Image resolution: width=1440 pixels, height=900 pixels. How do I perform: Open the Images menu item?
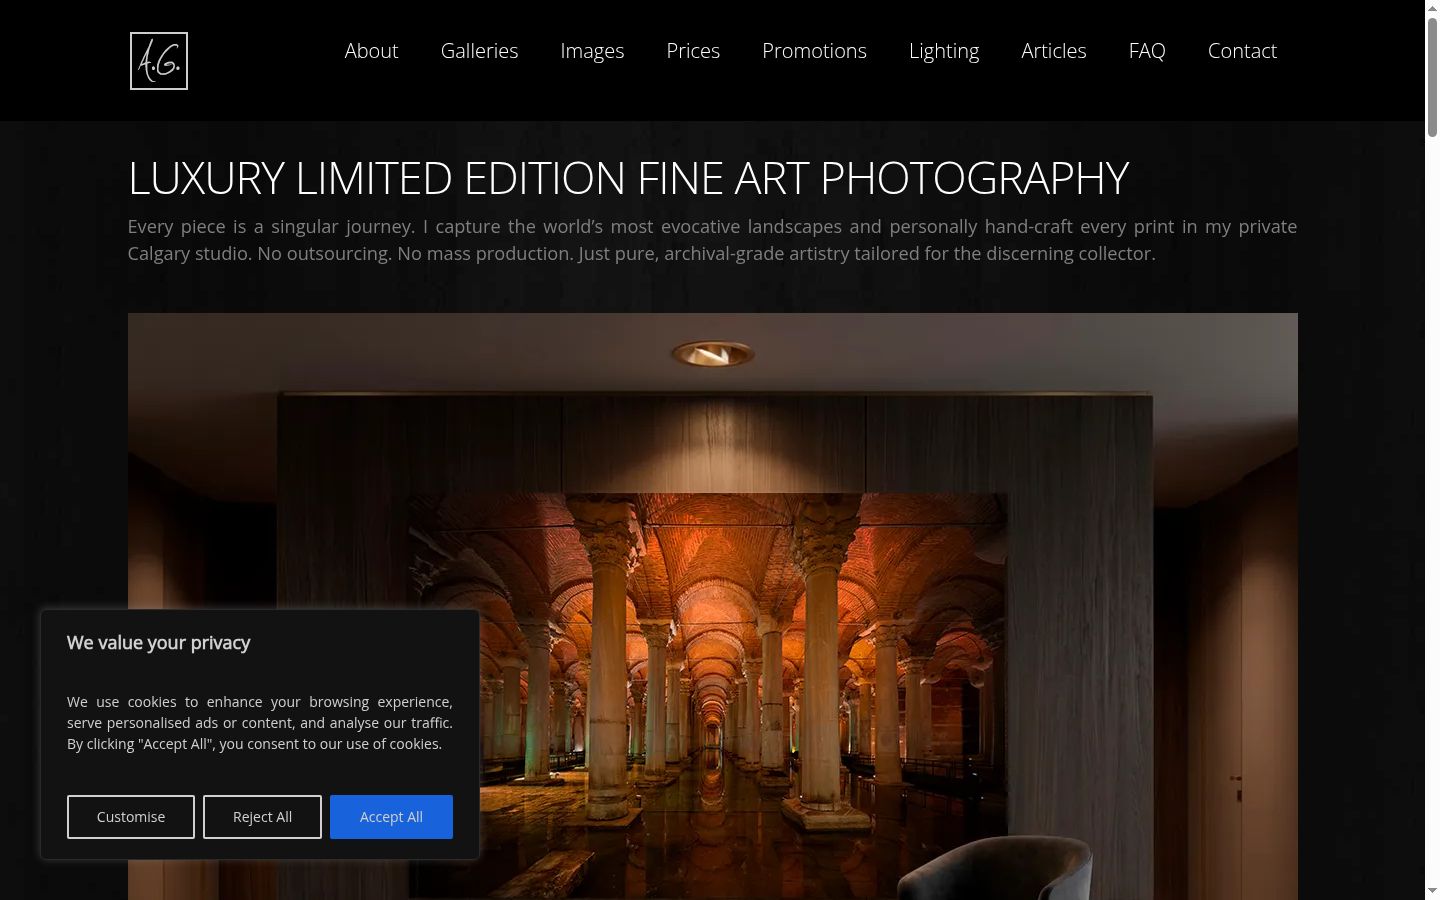tap(592, 51)
